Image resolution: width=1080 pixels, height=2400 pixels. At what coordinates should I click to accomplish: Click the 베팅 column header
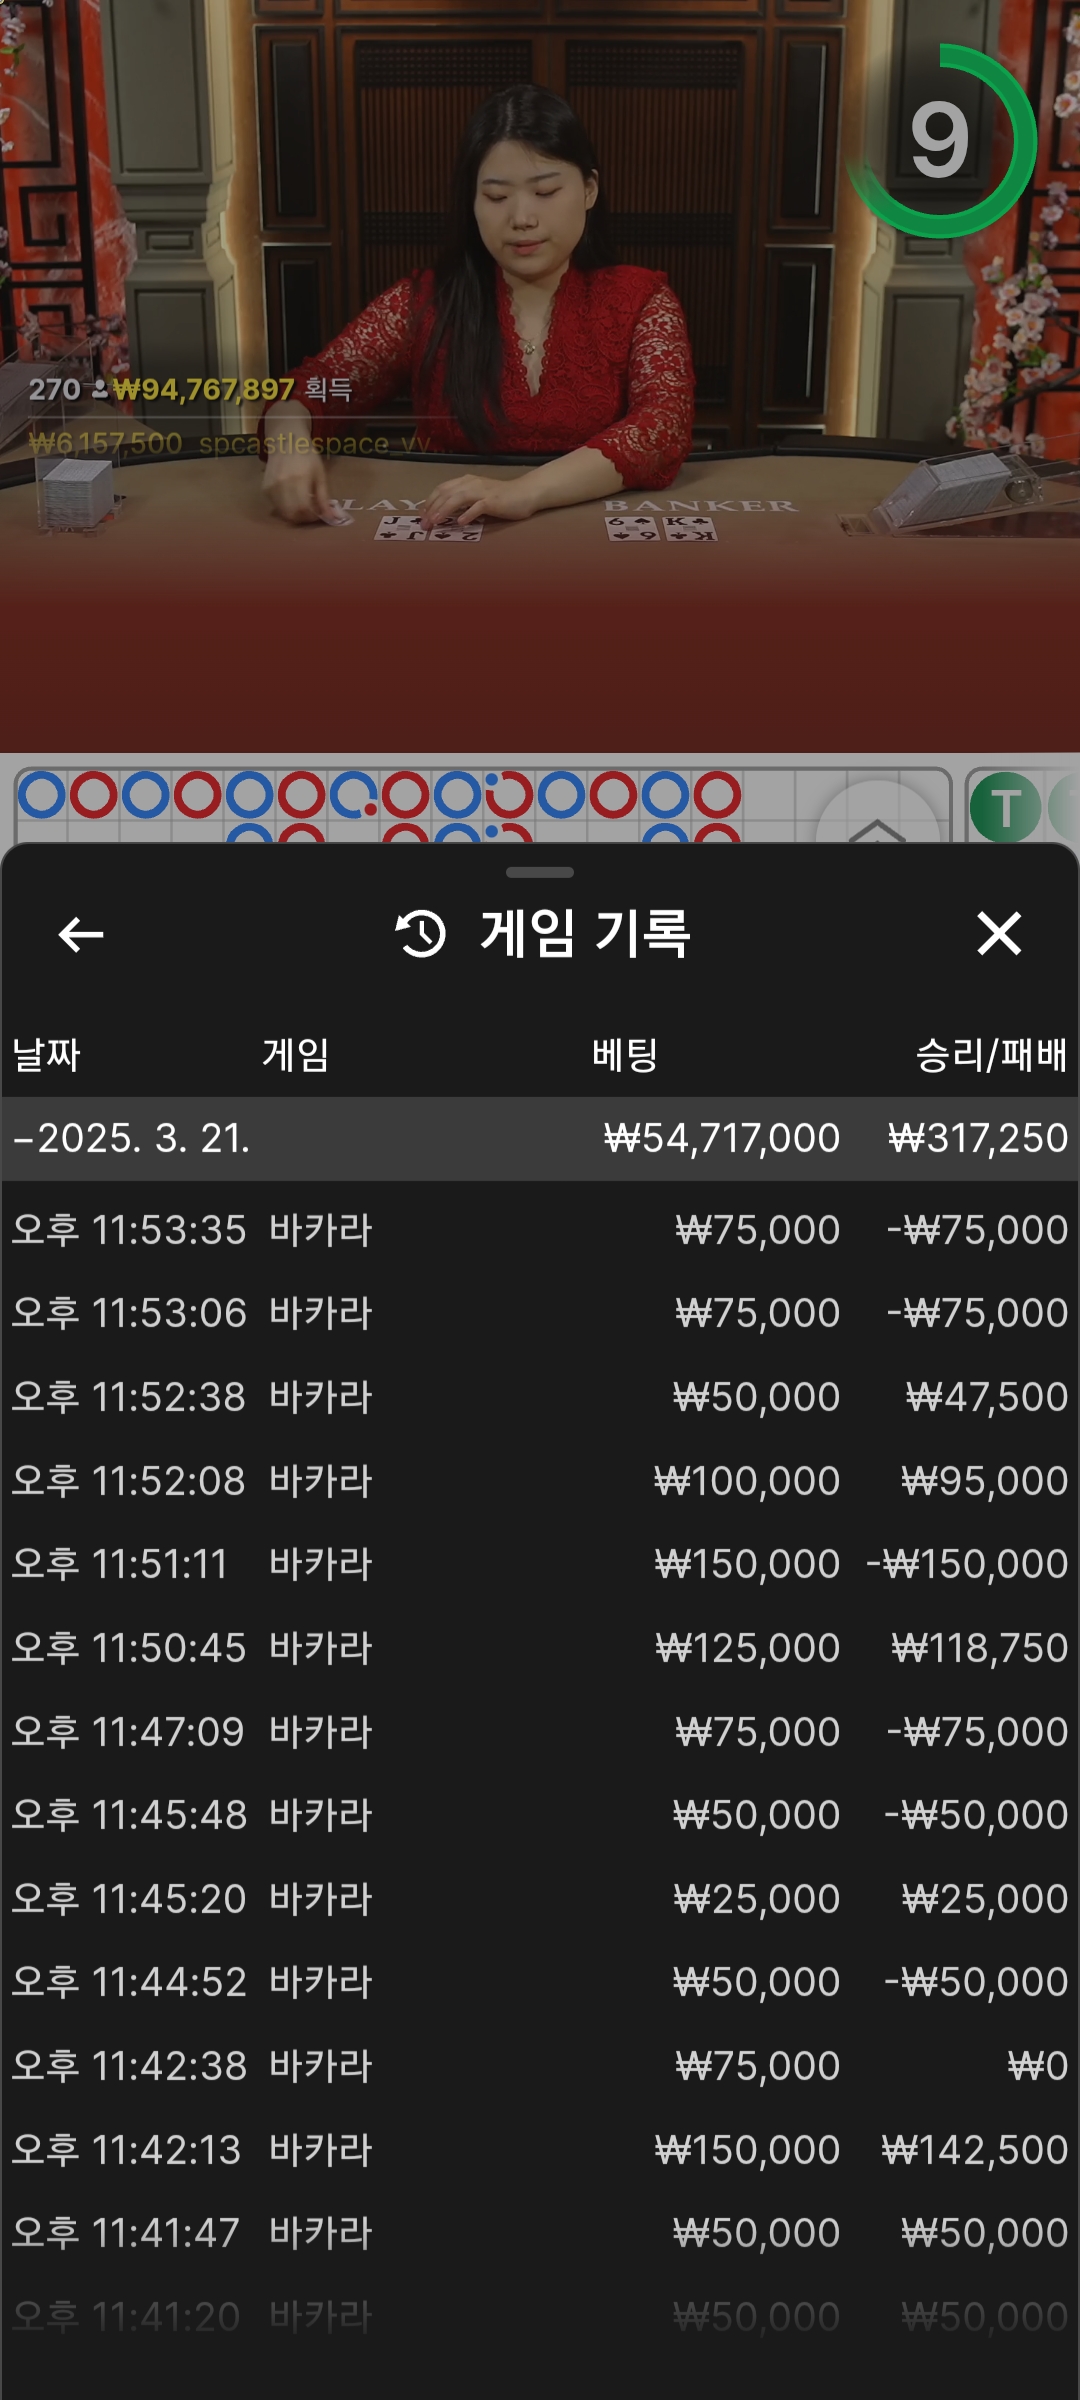pyautogui.click(x=624, y=1055)
